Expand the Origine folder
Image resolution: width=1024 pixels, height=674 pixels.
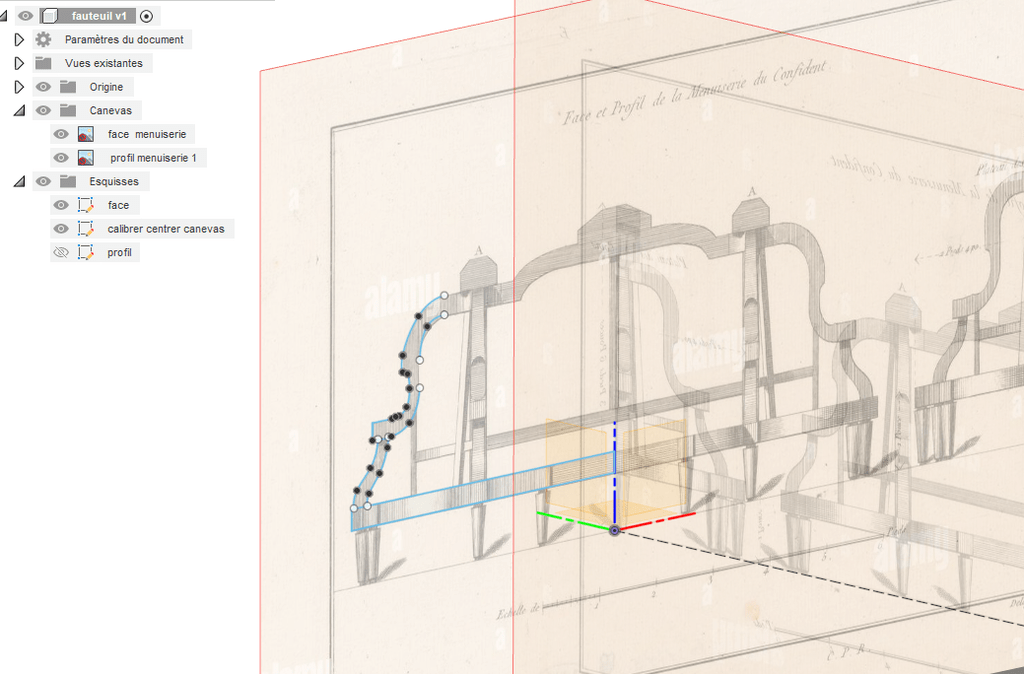19,87
